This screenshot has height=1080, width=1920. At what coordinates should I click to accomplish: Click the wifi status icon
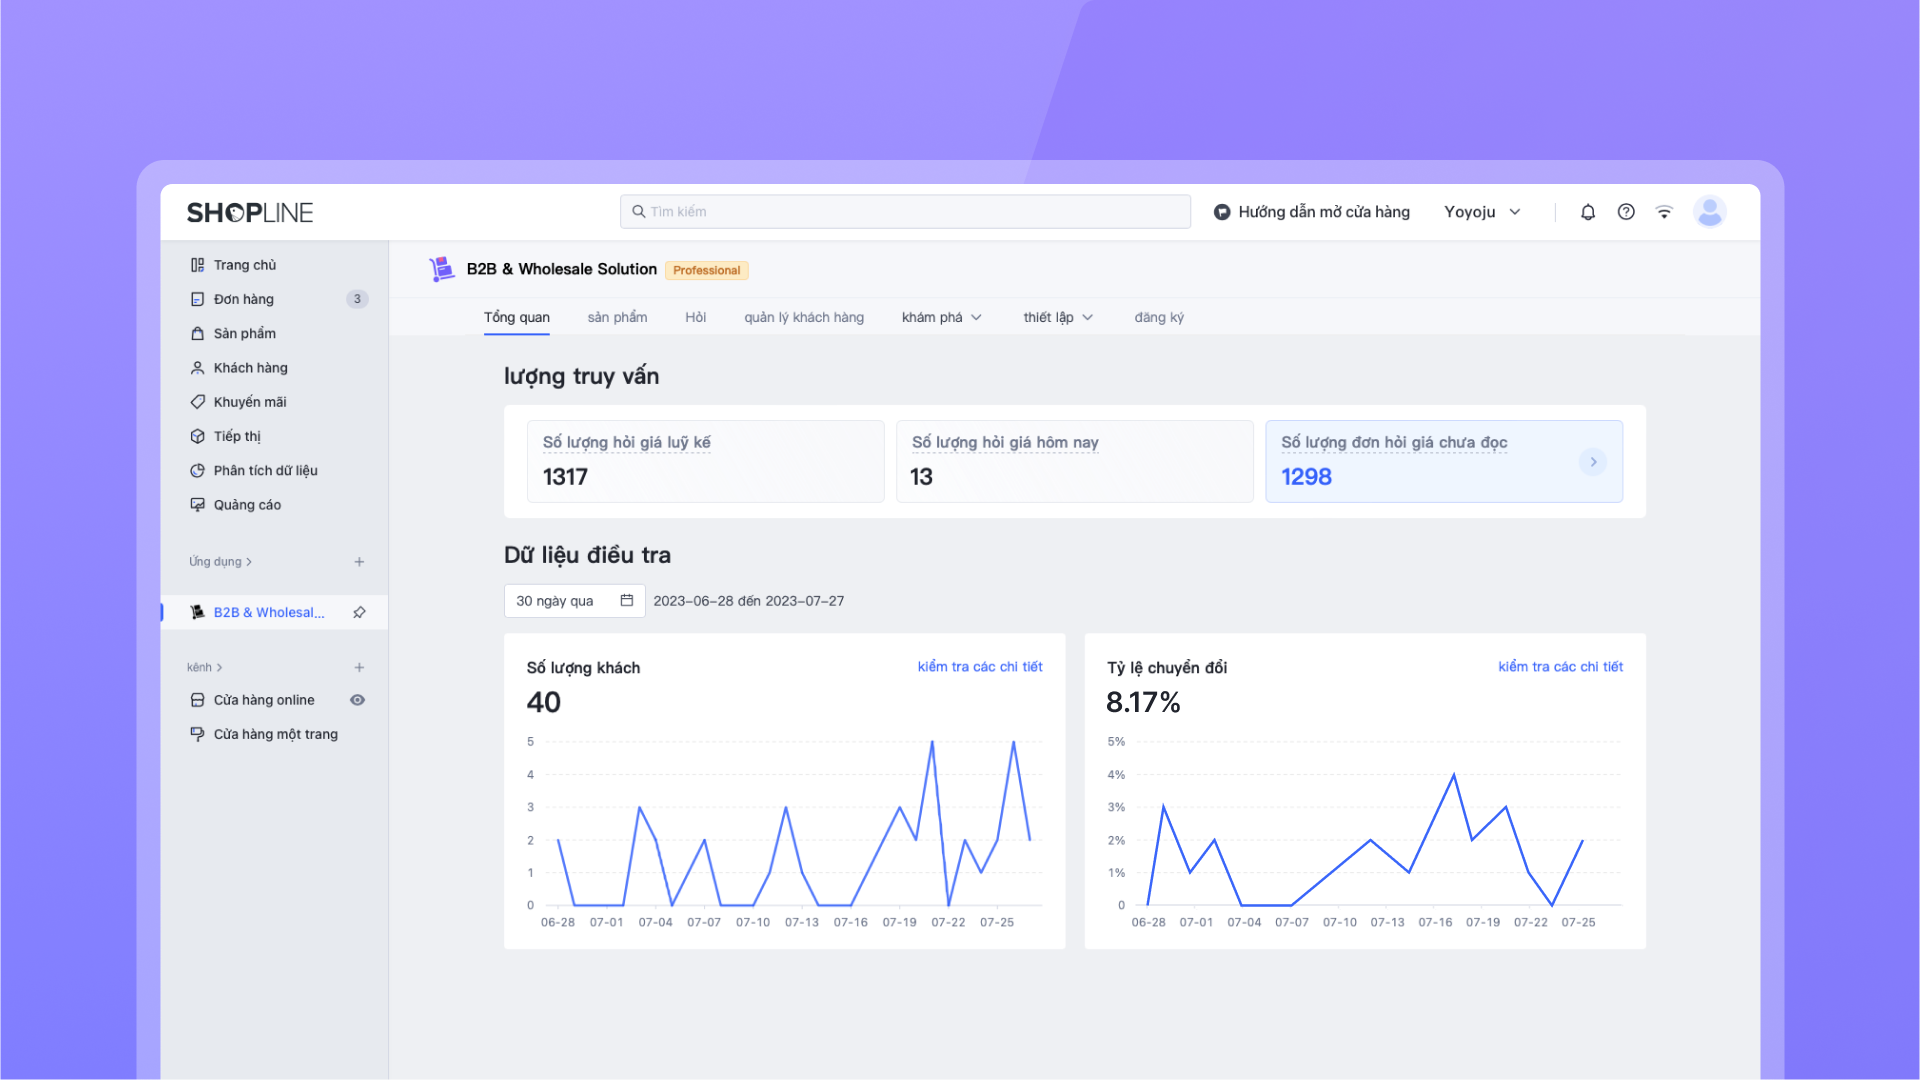pyautogui.click(x=1664, y=212)
